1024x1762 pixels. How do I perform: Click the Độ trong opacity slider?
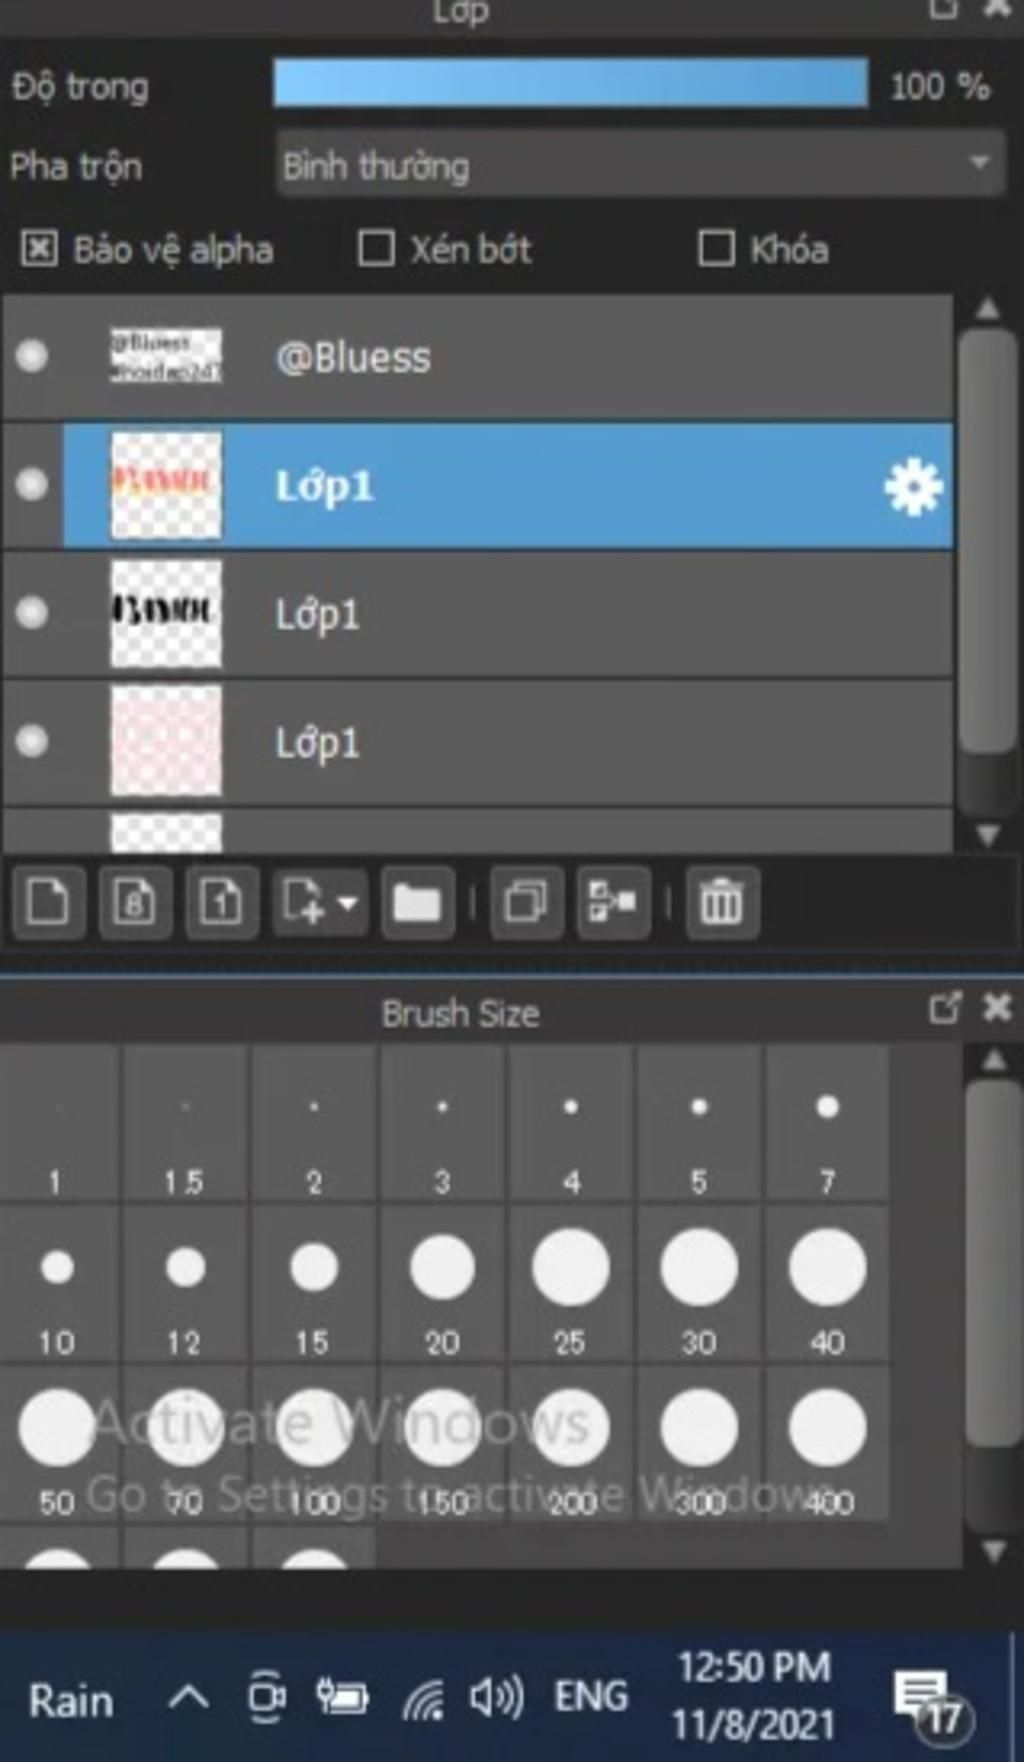click(x=570, y=84)
